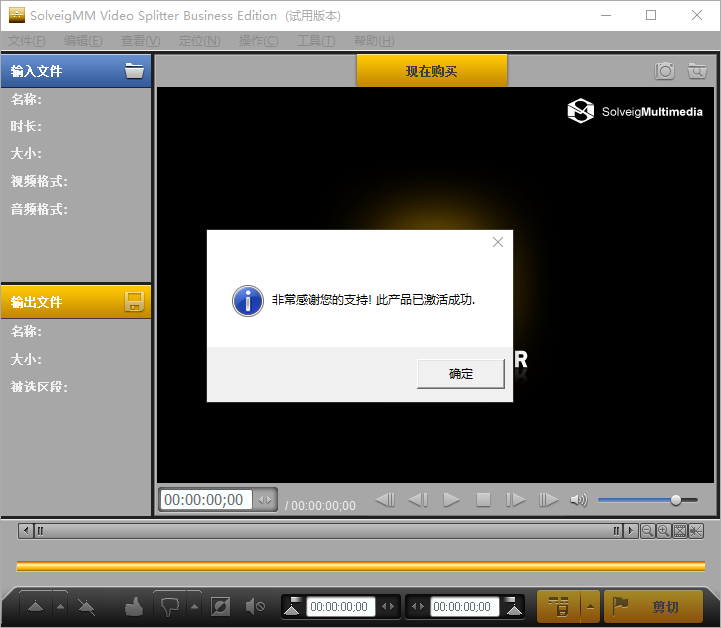Open the 工具(T) menu
Screen dimensions: 721x628
point(316,41)
